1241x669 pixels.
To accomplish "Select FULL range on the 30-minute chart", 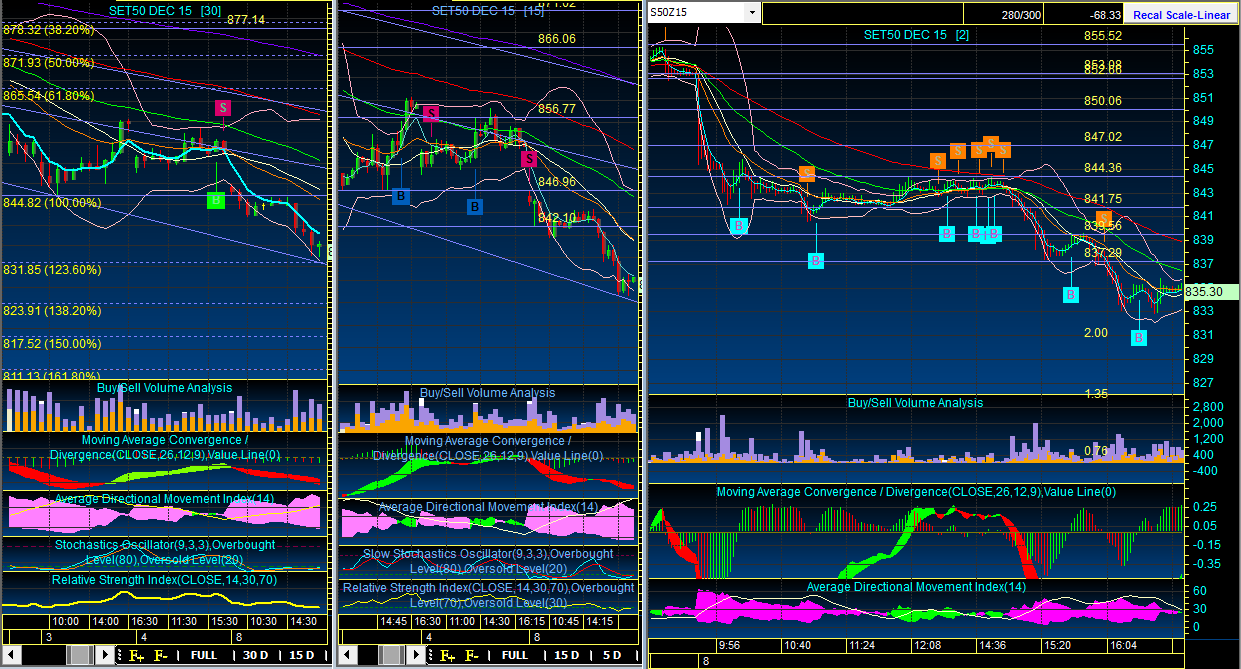I will click(204, 655).
